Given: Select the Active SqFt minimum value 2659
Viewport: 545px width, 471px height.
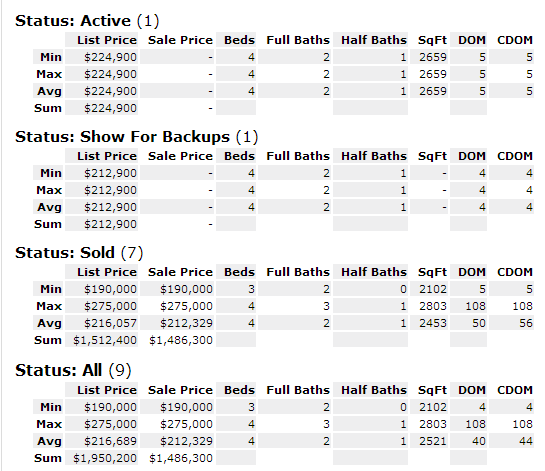Looking at the screenshot, I should point(433,57).
